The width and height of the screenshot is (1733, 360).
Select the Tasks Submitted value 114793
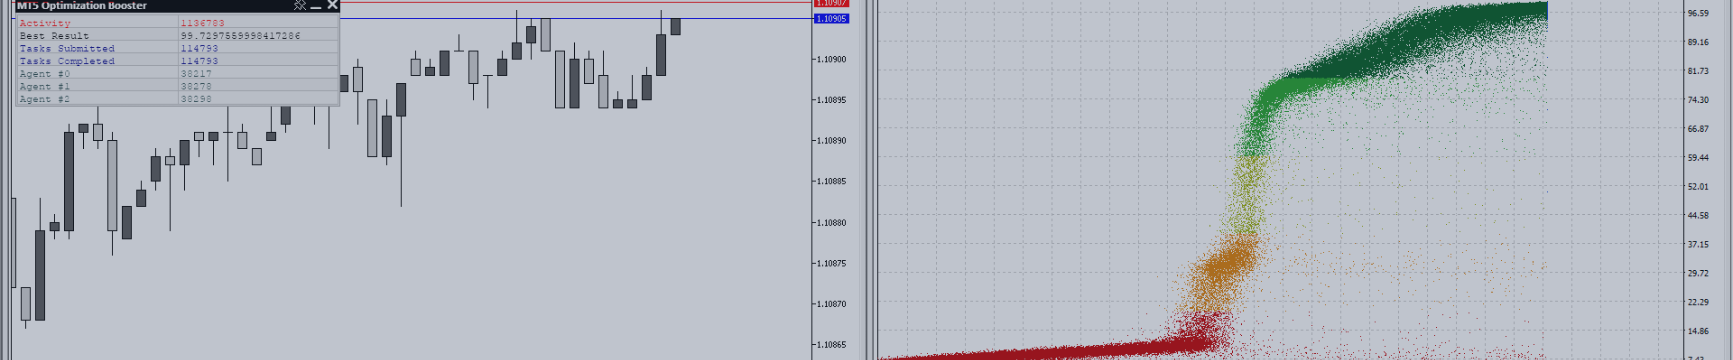[199, 48]
